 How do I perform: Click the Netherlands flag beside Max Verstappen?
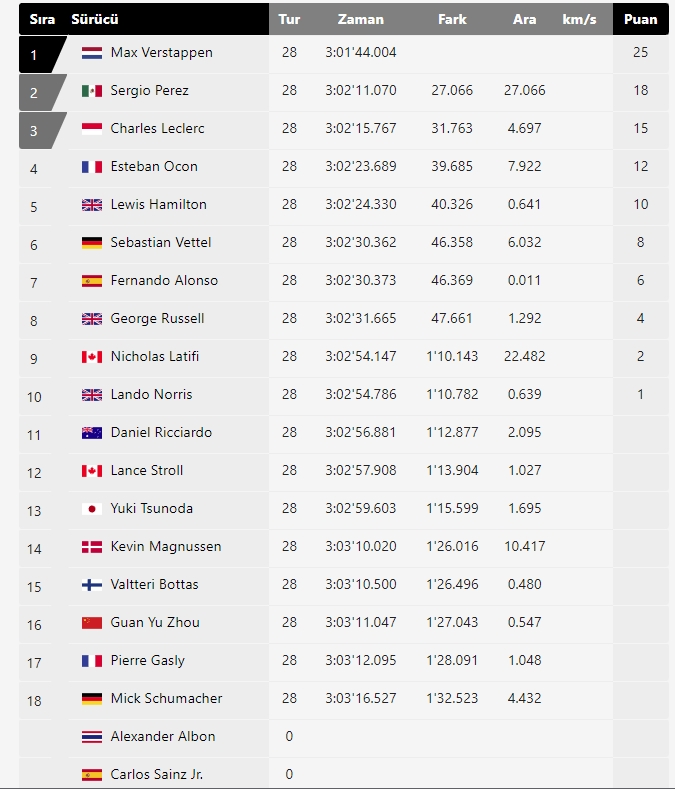[92, 53]
